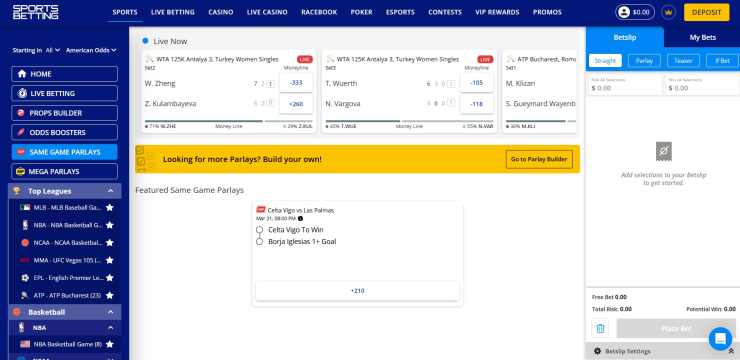The image size is (740, 360).
Task: Click the Sports Betting logo
Action: click(x=35, y=12)
